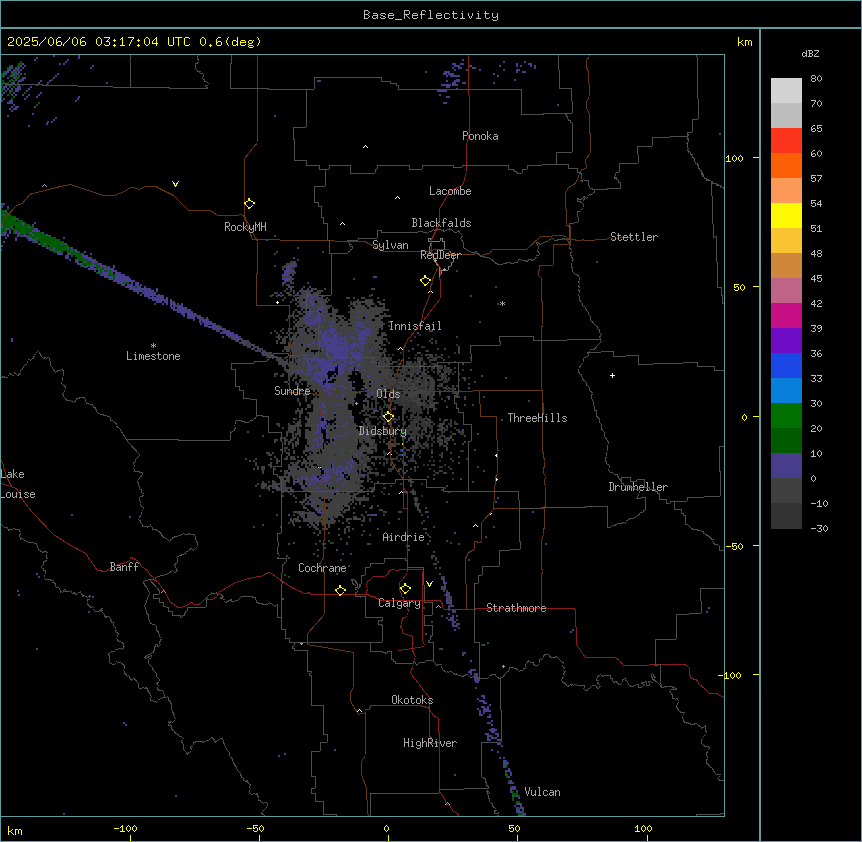The height and width of the screenshot is (842, 862).
Task: Click the Blackfalds label
Action: click(441, 223)
